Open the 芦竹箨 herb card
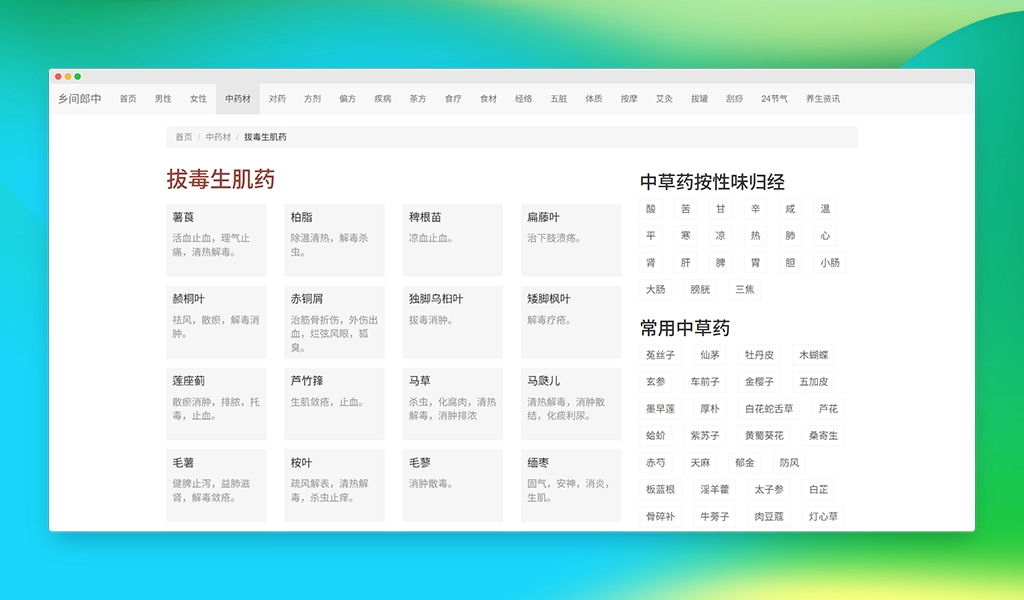 point(334,403)
